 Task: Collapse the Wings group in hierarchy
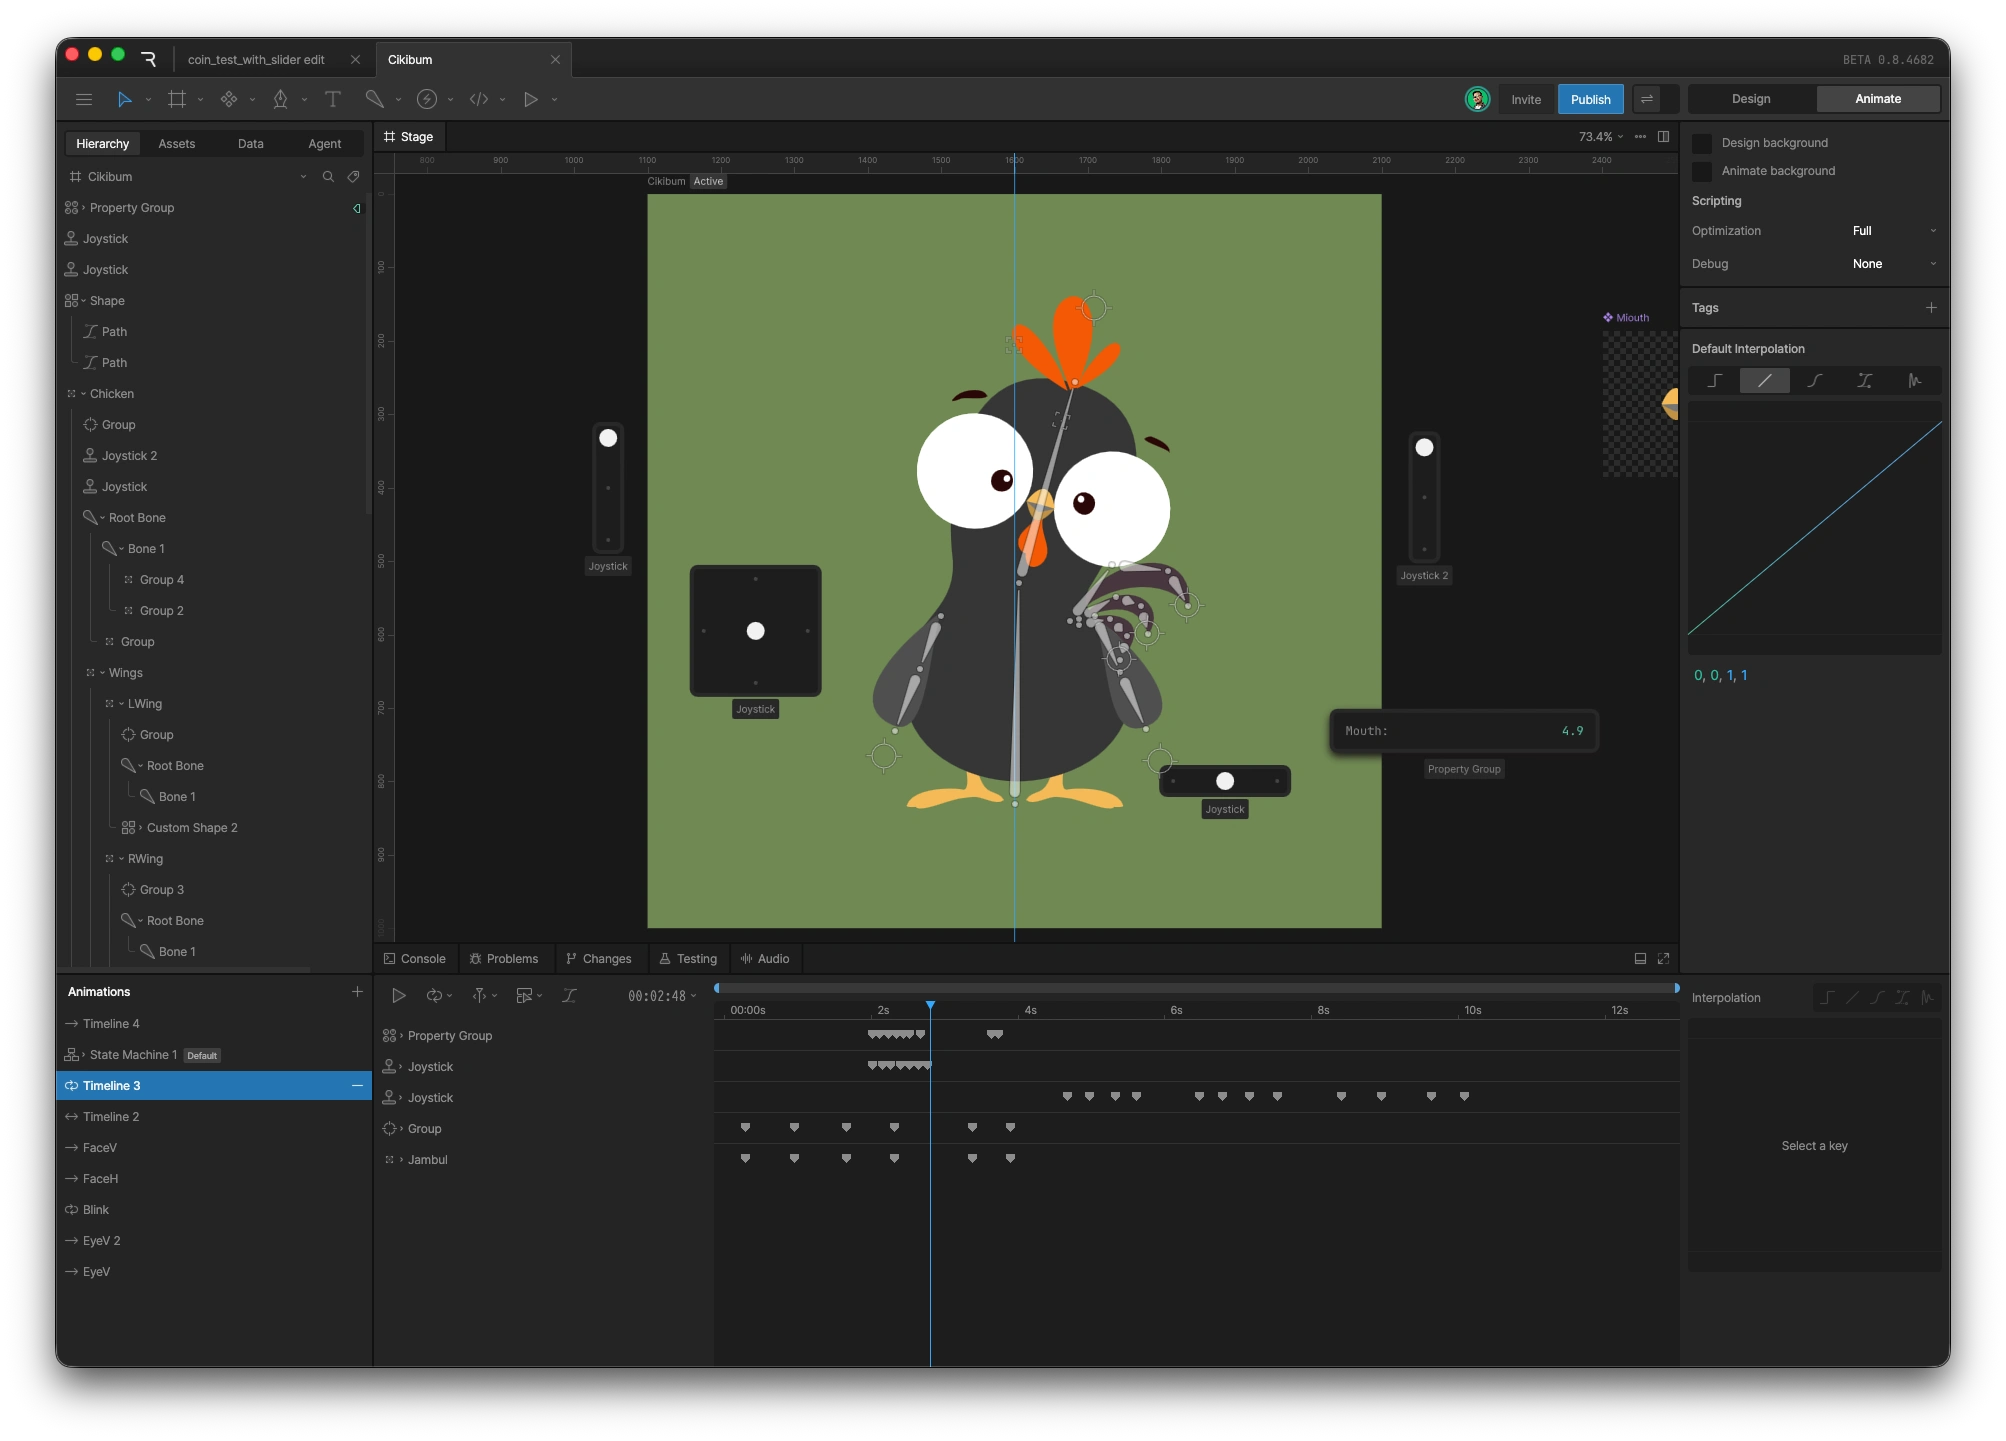tap(102, 673)
